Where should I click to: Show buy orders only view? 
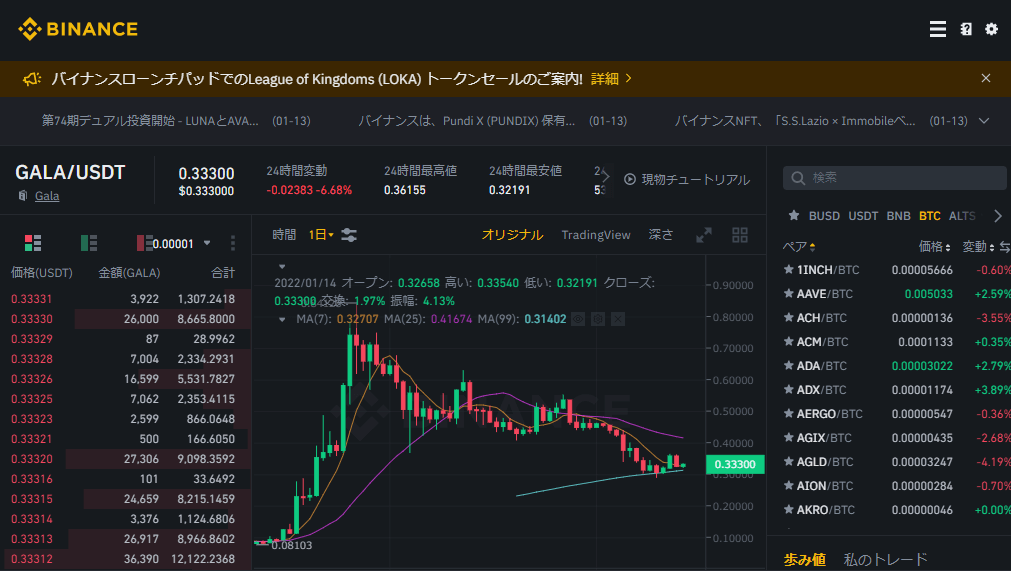pyautogui.click(x=89, y=243)
